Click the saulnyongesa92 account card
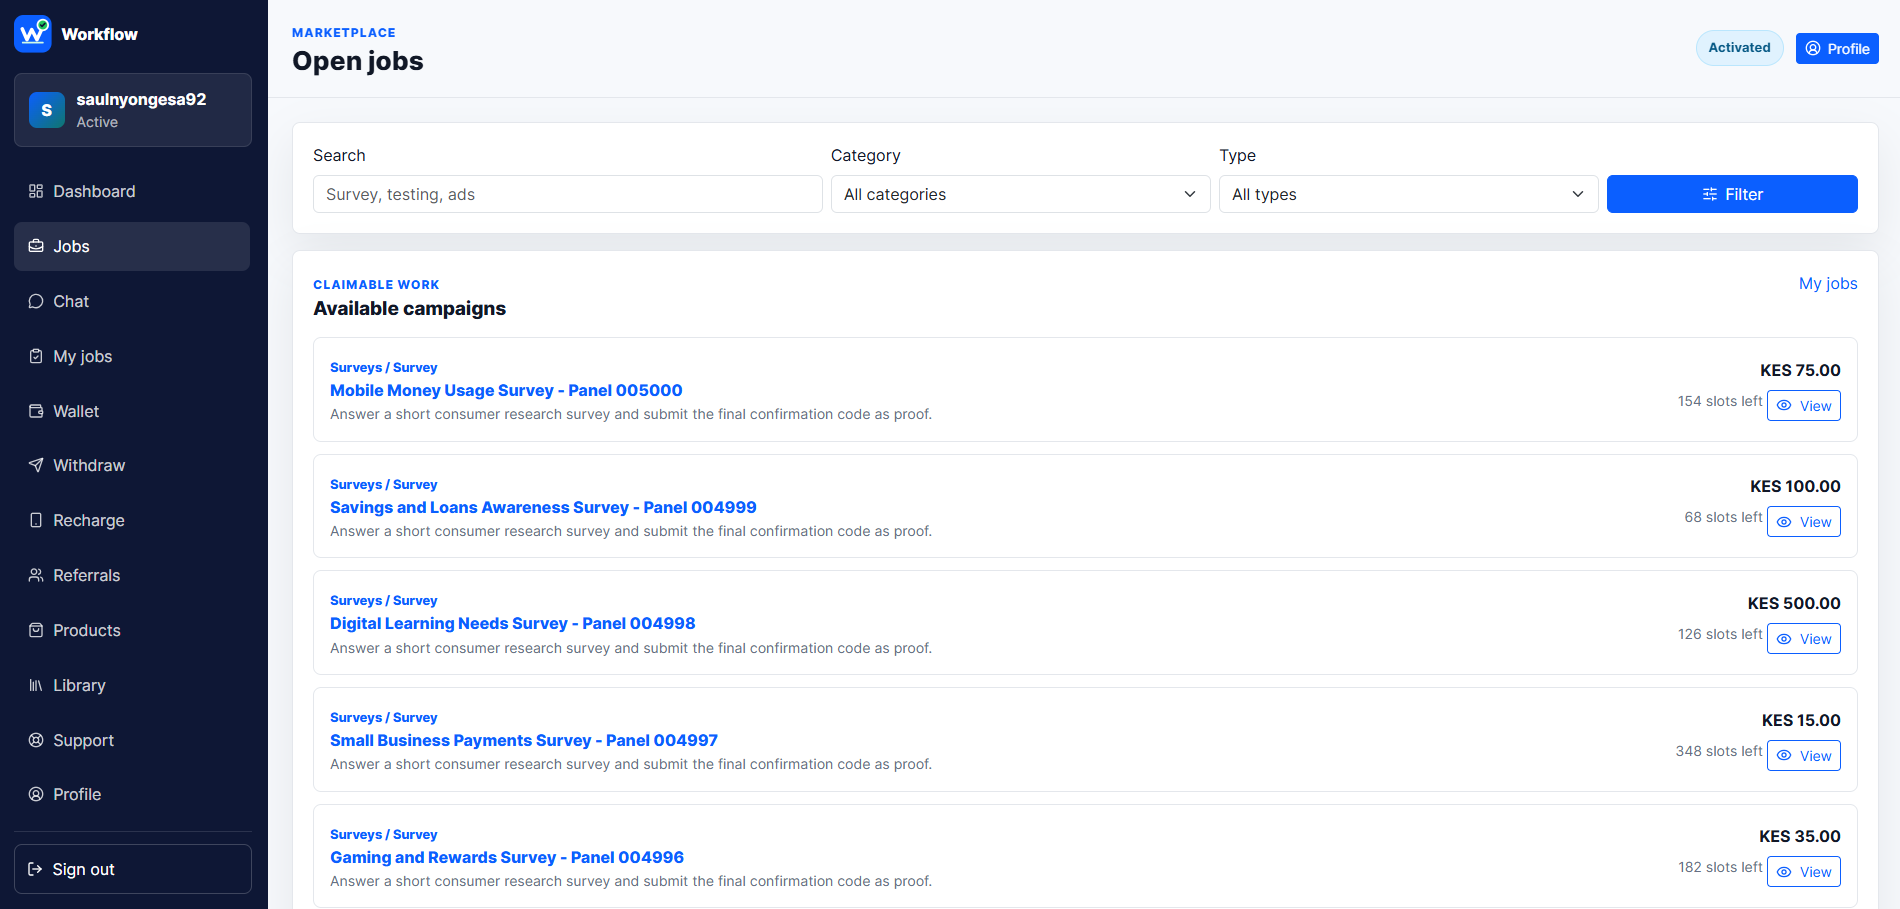Viewport: 1900px width, 909px height. coord(133,110)
